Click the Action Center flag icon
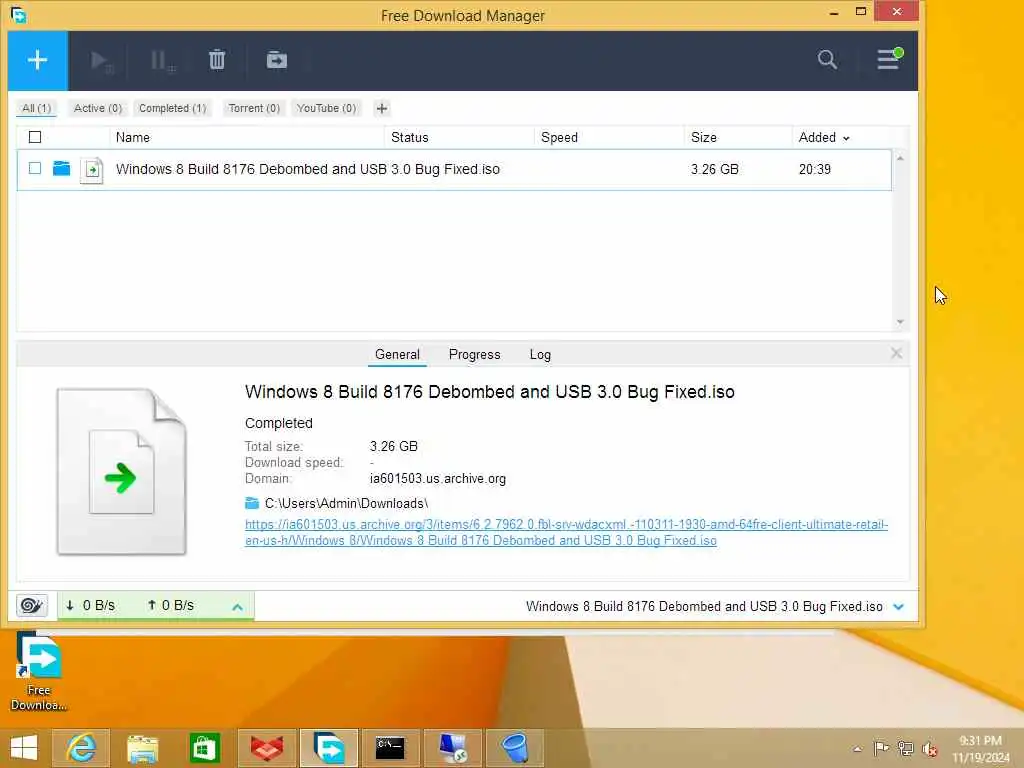This screenshot has width=1024, height=768. click(x=881, y=748)
